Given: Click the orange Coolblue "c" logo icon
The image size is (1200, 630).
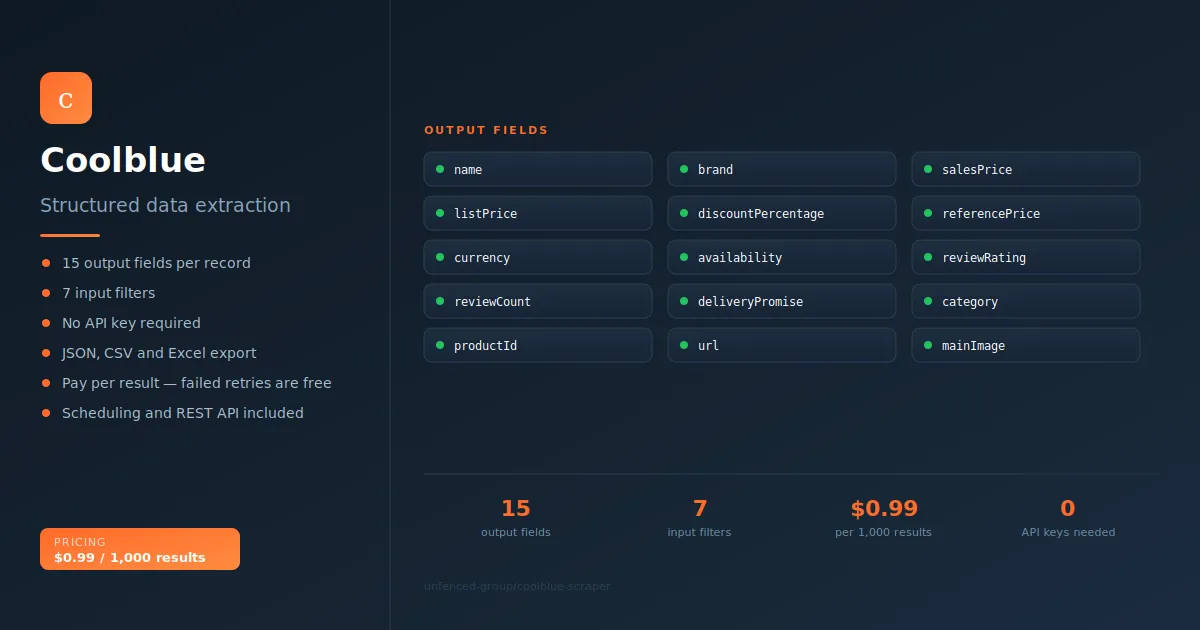Looking at the screenshot, I should [66, 98].
